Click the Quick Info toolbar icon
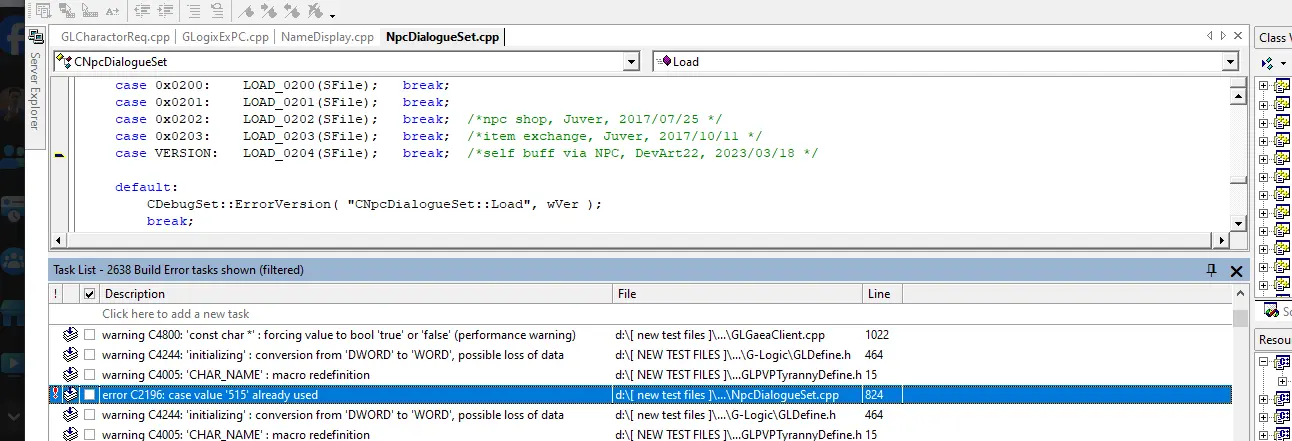The image size is (1292, 441). pyautogui.click(x=90, y=11)
